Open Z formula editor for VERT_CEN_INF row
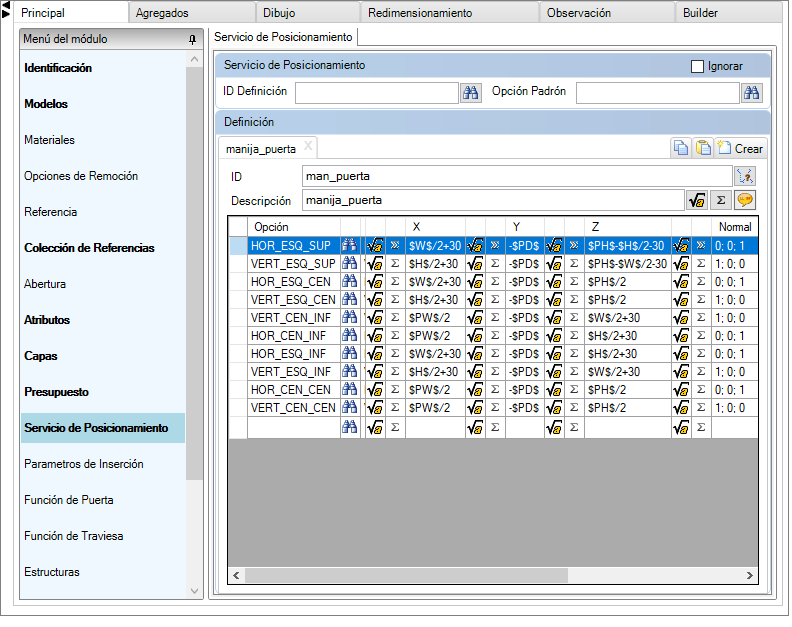 tap(554, 318)
